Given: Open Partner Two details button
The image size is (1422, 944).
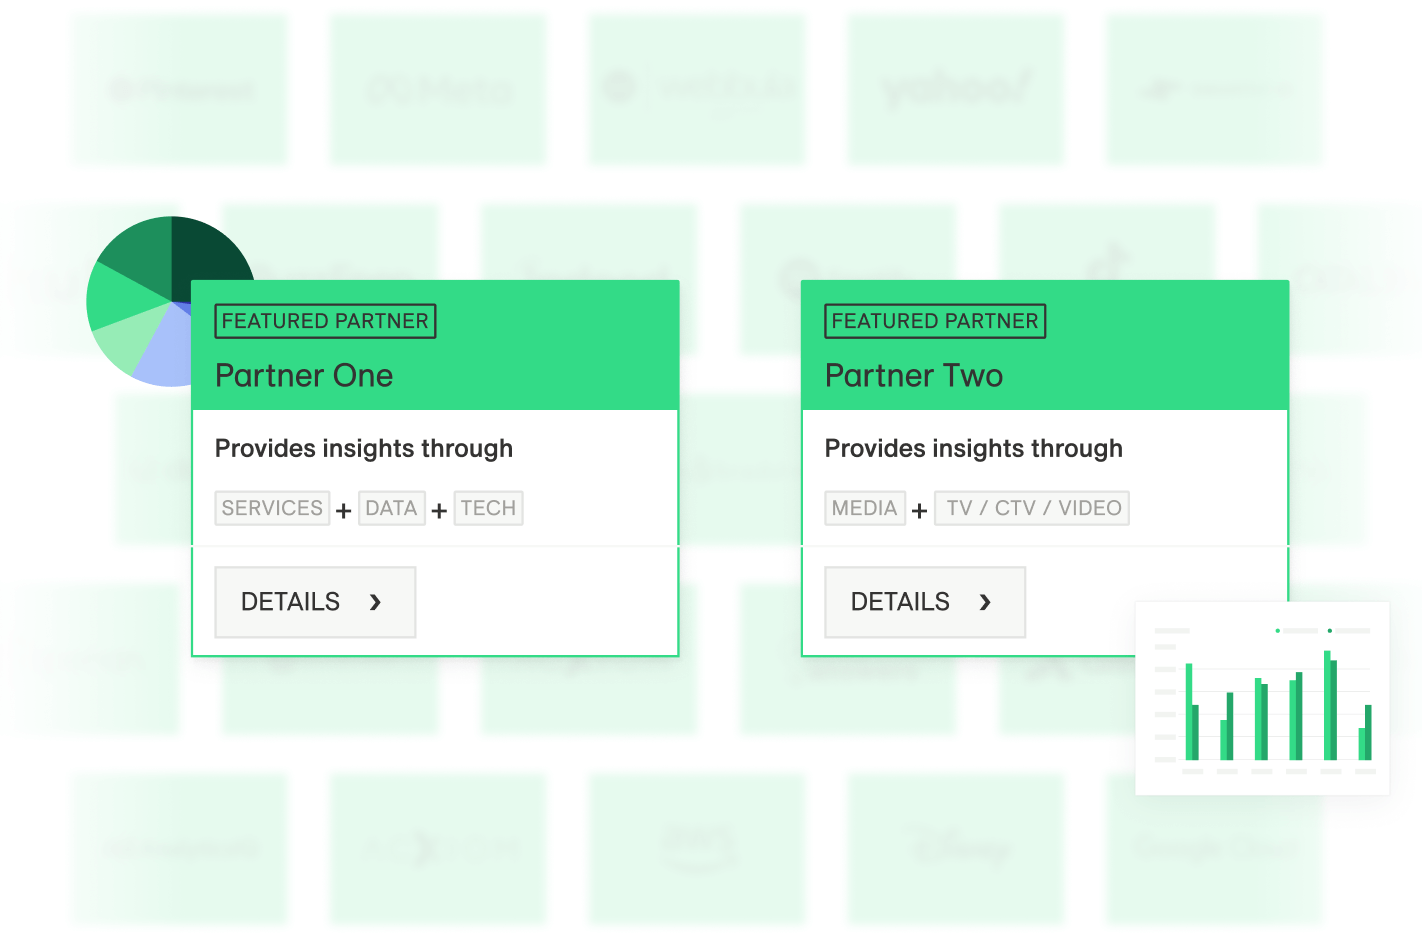Looking at the screenshot, I should click(925, 602).
